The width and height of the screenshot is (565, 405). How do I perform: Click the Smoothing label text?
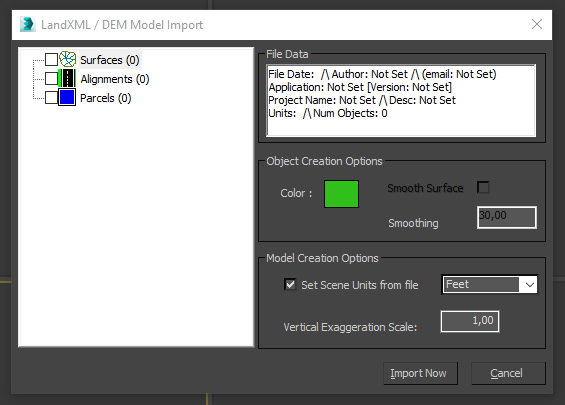pyautogui.click(x=413, y=223)
